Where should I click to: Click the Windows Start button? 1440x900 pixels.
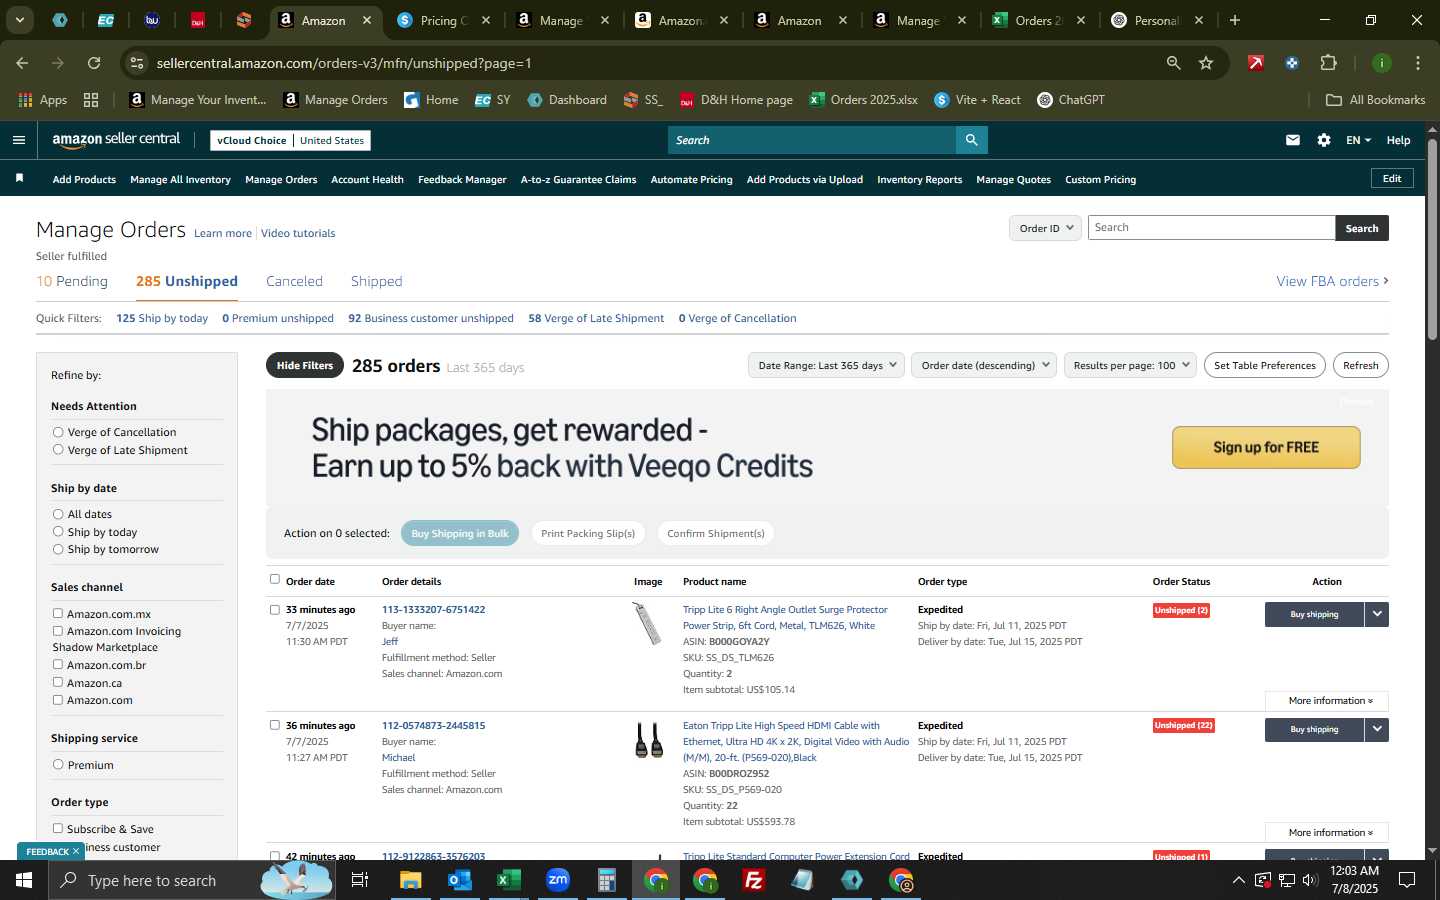pos(24,880)
